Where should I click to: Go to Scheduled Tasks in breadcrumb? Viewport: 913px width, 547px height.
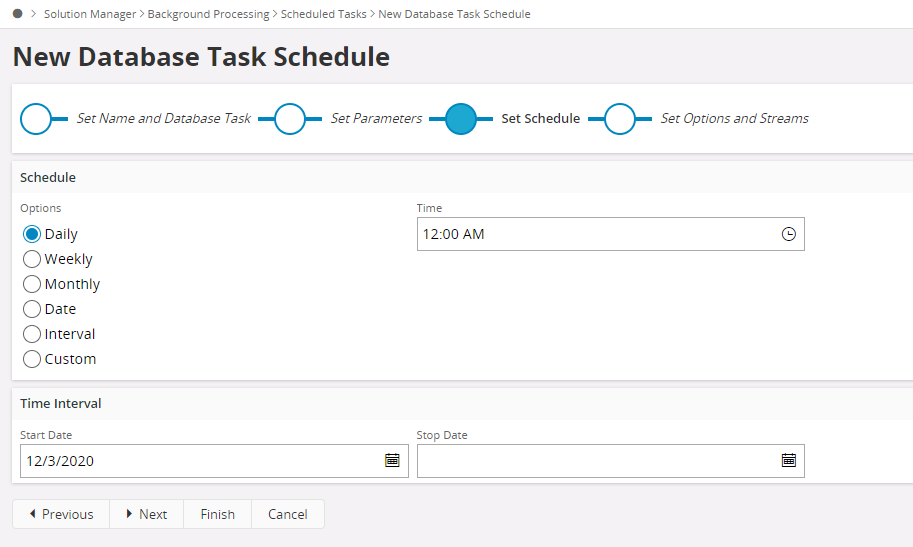[x=324, y=14]
